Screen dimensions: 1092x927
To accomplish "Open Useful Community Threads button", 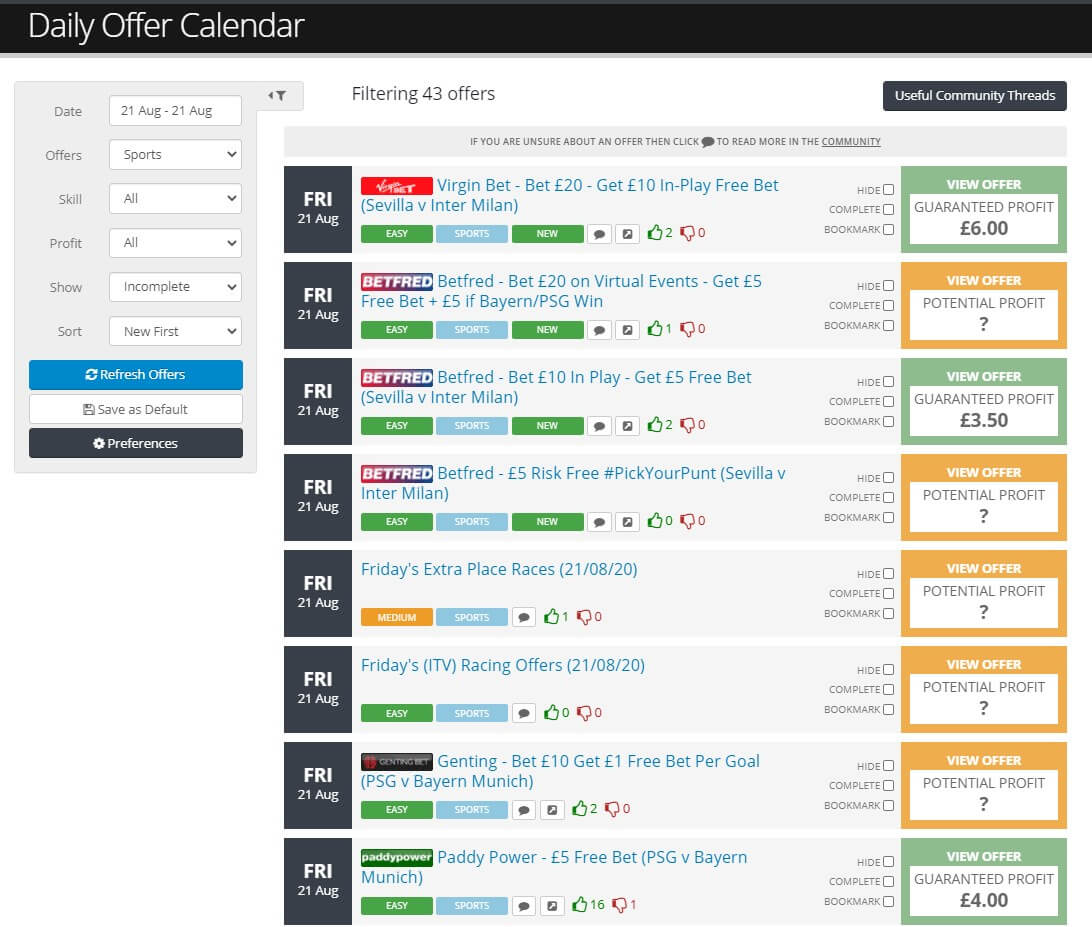I will 974,96.
